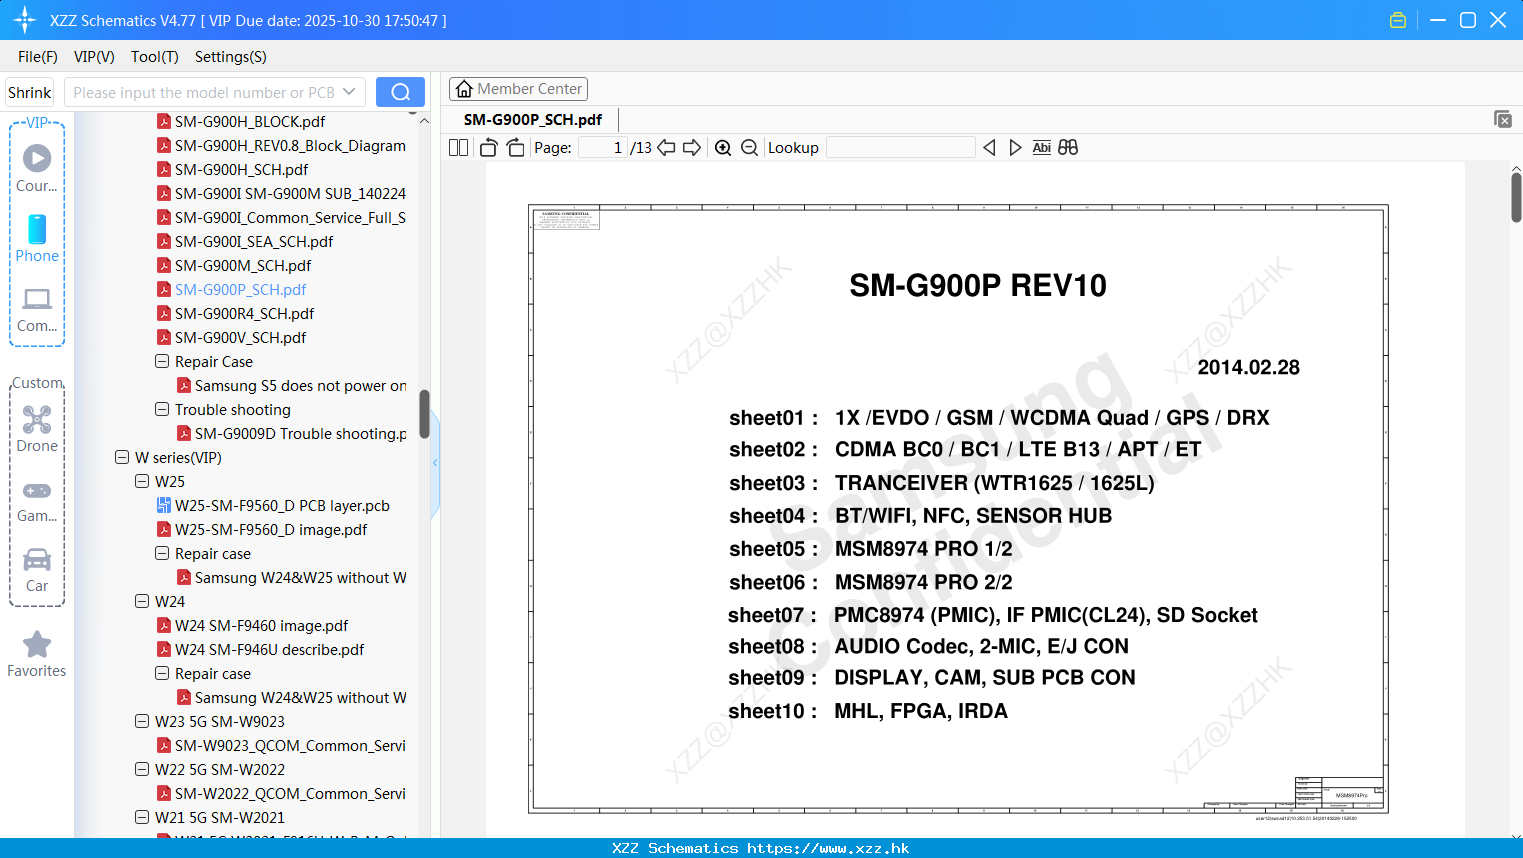The width and height of the screenshot is (1523, 858).
Task: Toggle the two-page view icon
Action: click(x=458, y=148)
